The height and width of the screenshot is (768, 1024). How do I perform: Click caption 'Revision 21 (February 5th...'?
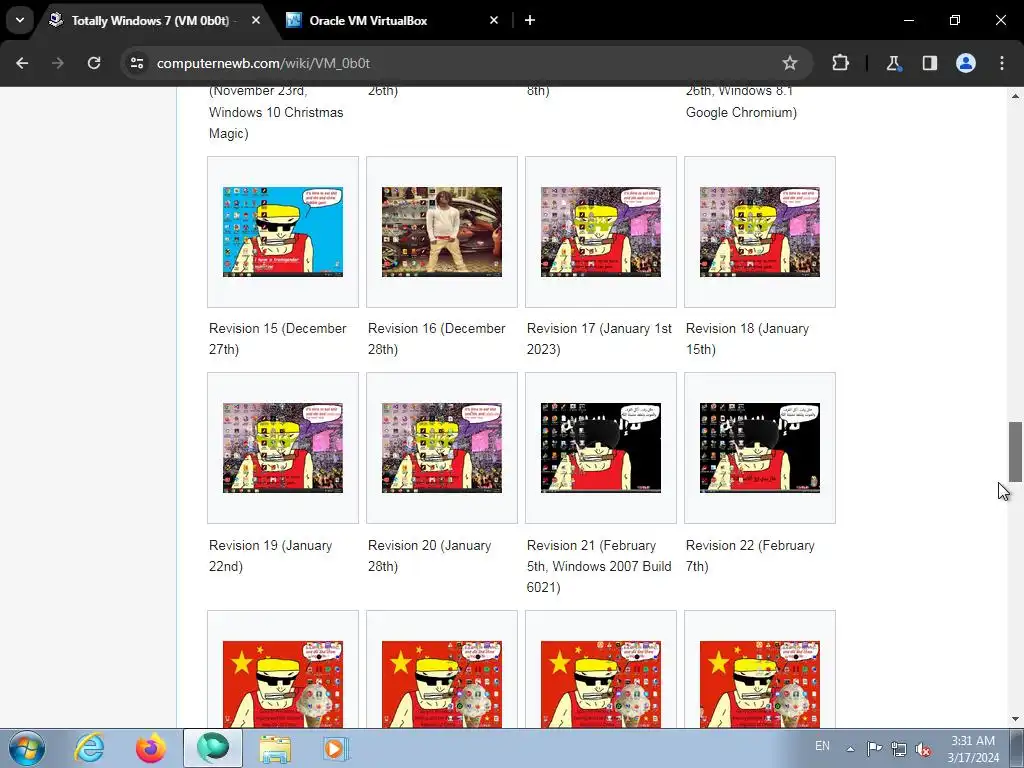tap(599, 566)
